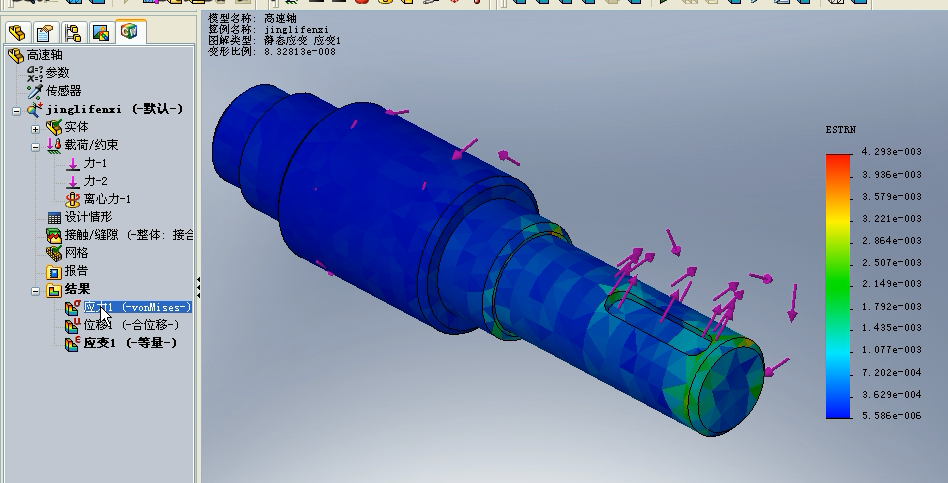The height and width of the screenshot is (483, 948).
Task: Click the 参数 parameters icon in tree
Action: (34, 73)
